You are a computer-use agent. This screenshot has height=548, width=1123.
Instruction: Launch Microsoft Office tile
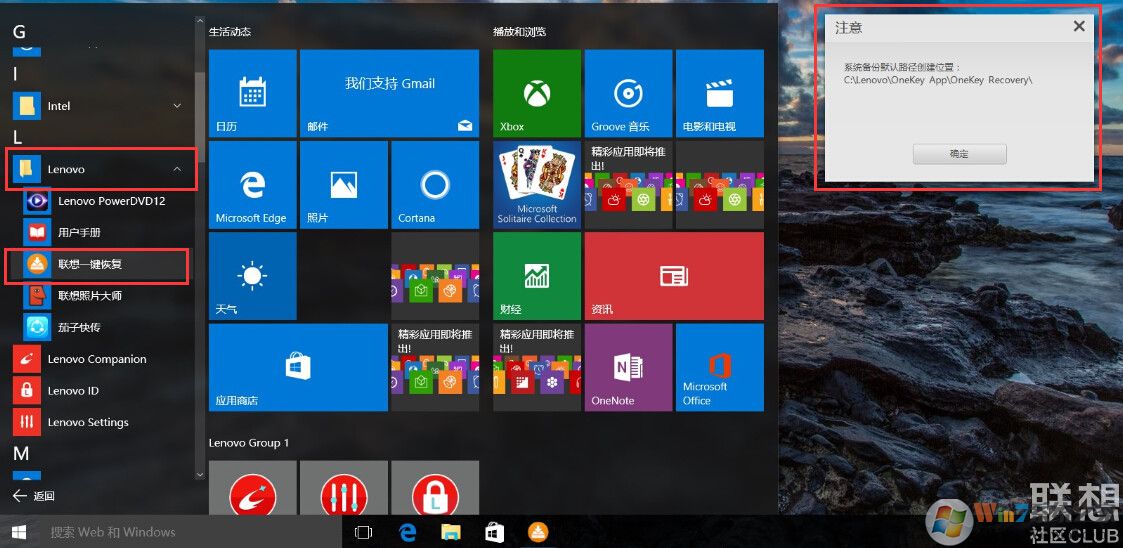719,367
